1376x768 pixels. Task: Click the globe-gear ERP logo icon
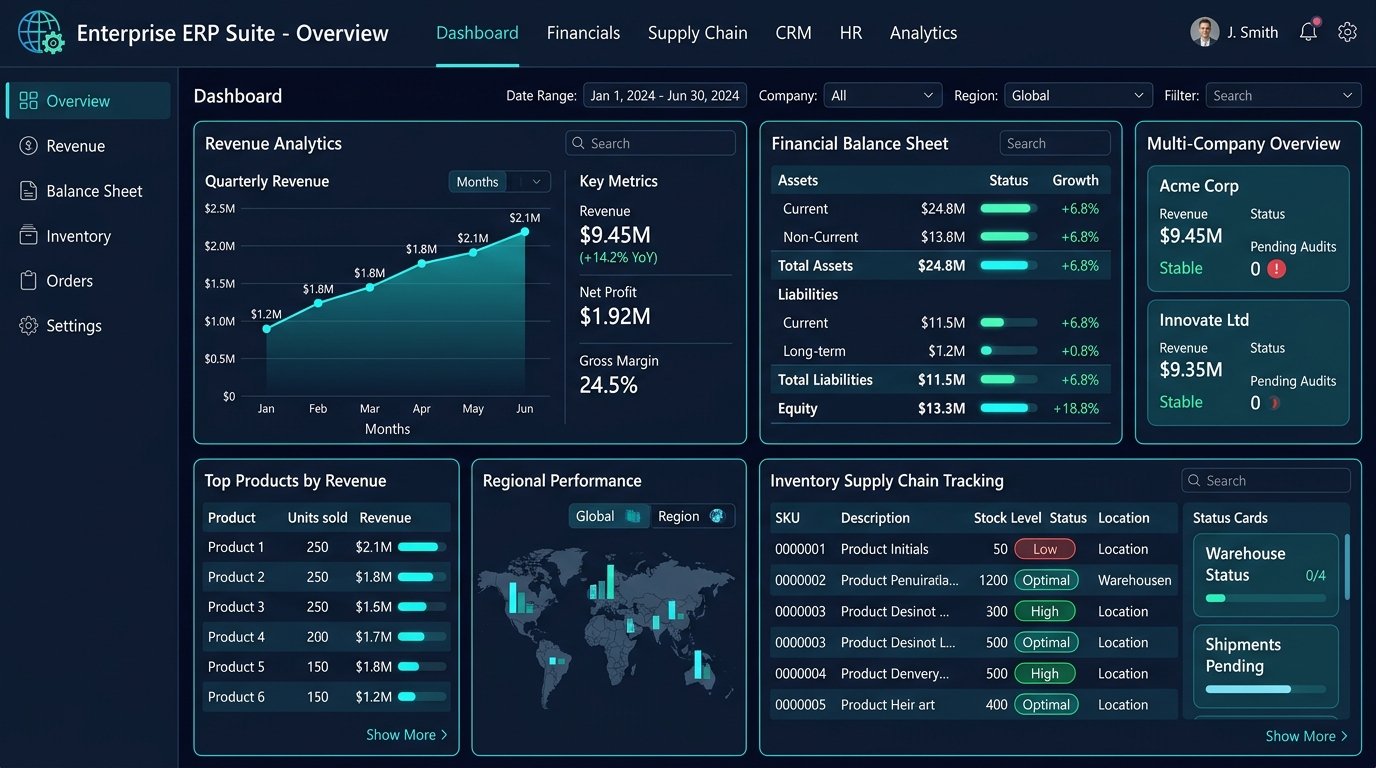click(41, 32)
